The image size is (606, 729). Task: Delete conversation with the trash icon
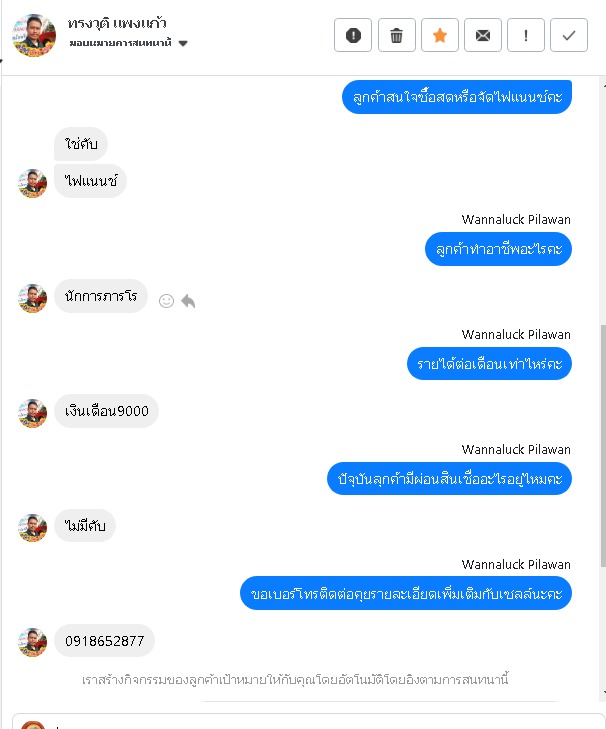396,35
